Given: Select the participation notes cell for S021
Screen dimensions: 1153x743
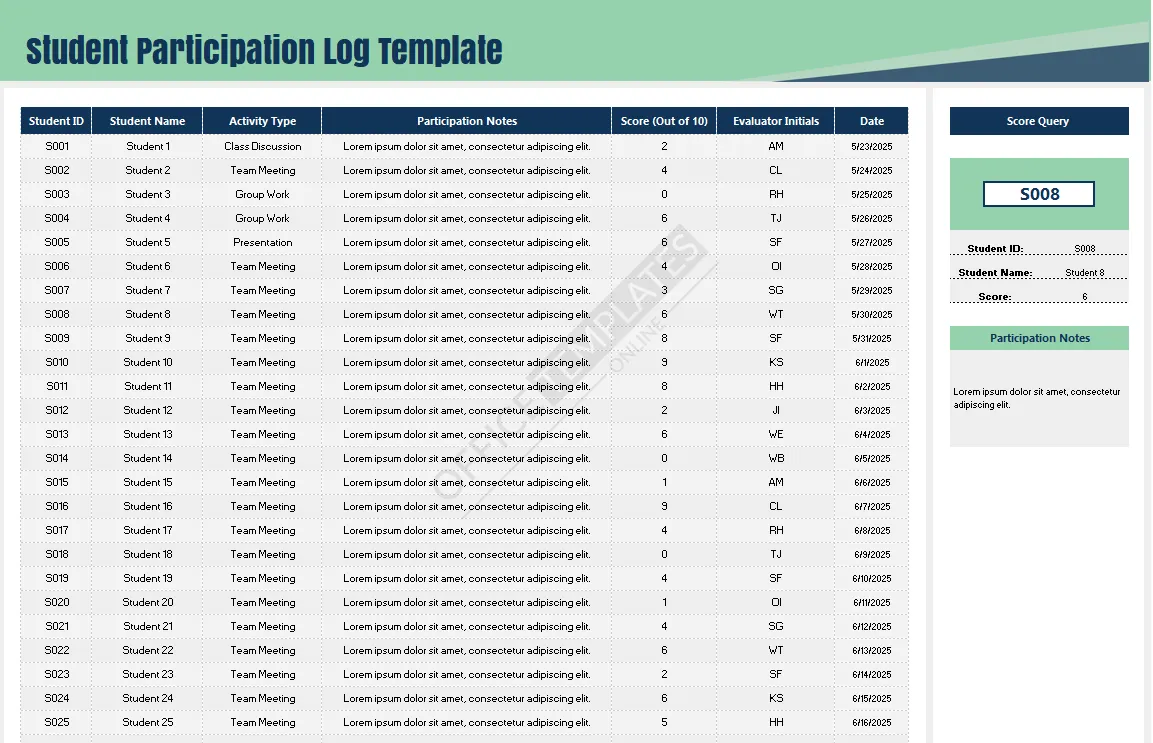Looking at the screenshot, I should coord(467,626).
